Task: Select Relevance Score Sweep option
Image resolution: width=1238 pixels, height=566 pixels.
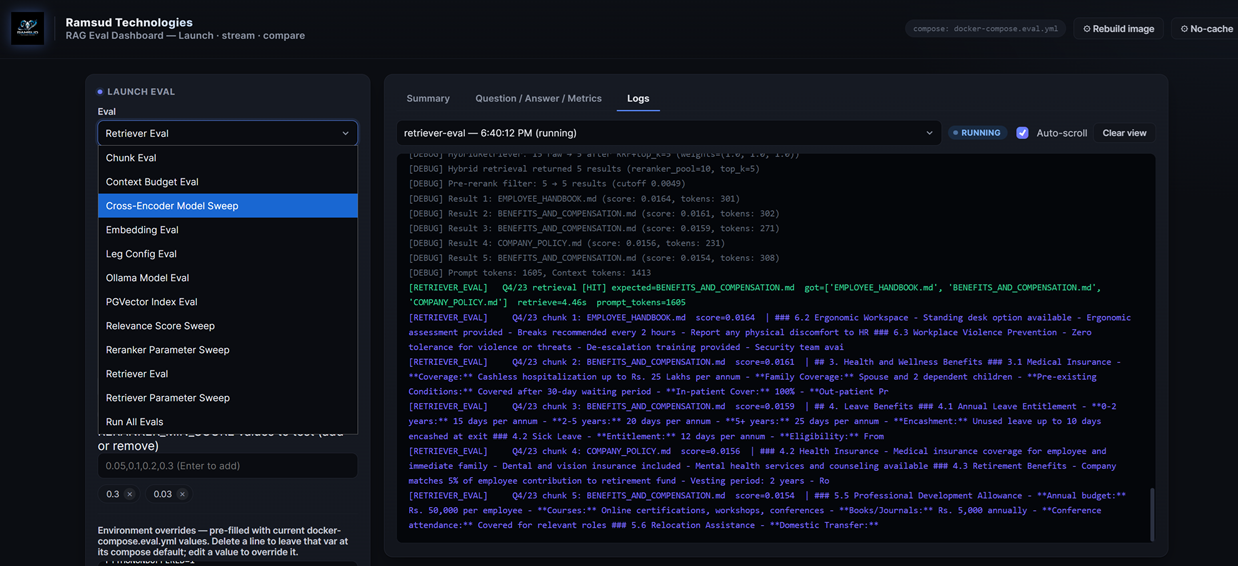Action: (227, 326)
